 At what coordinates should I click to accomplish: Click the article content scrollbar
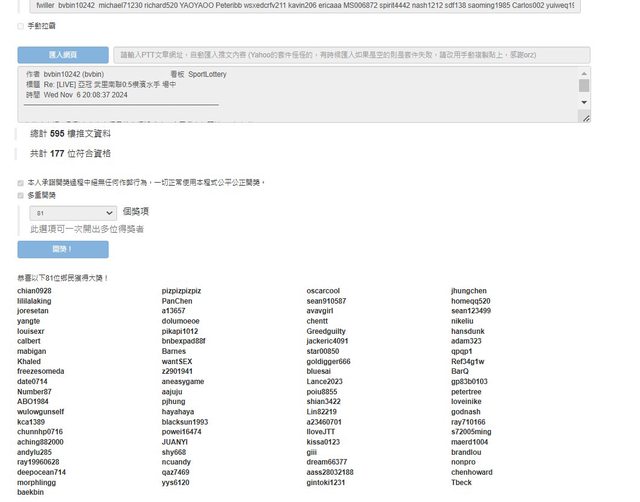[x=584, y=96]
